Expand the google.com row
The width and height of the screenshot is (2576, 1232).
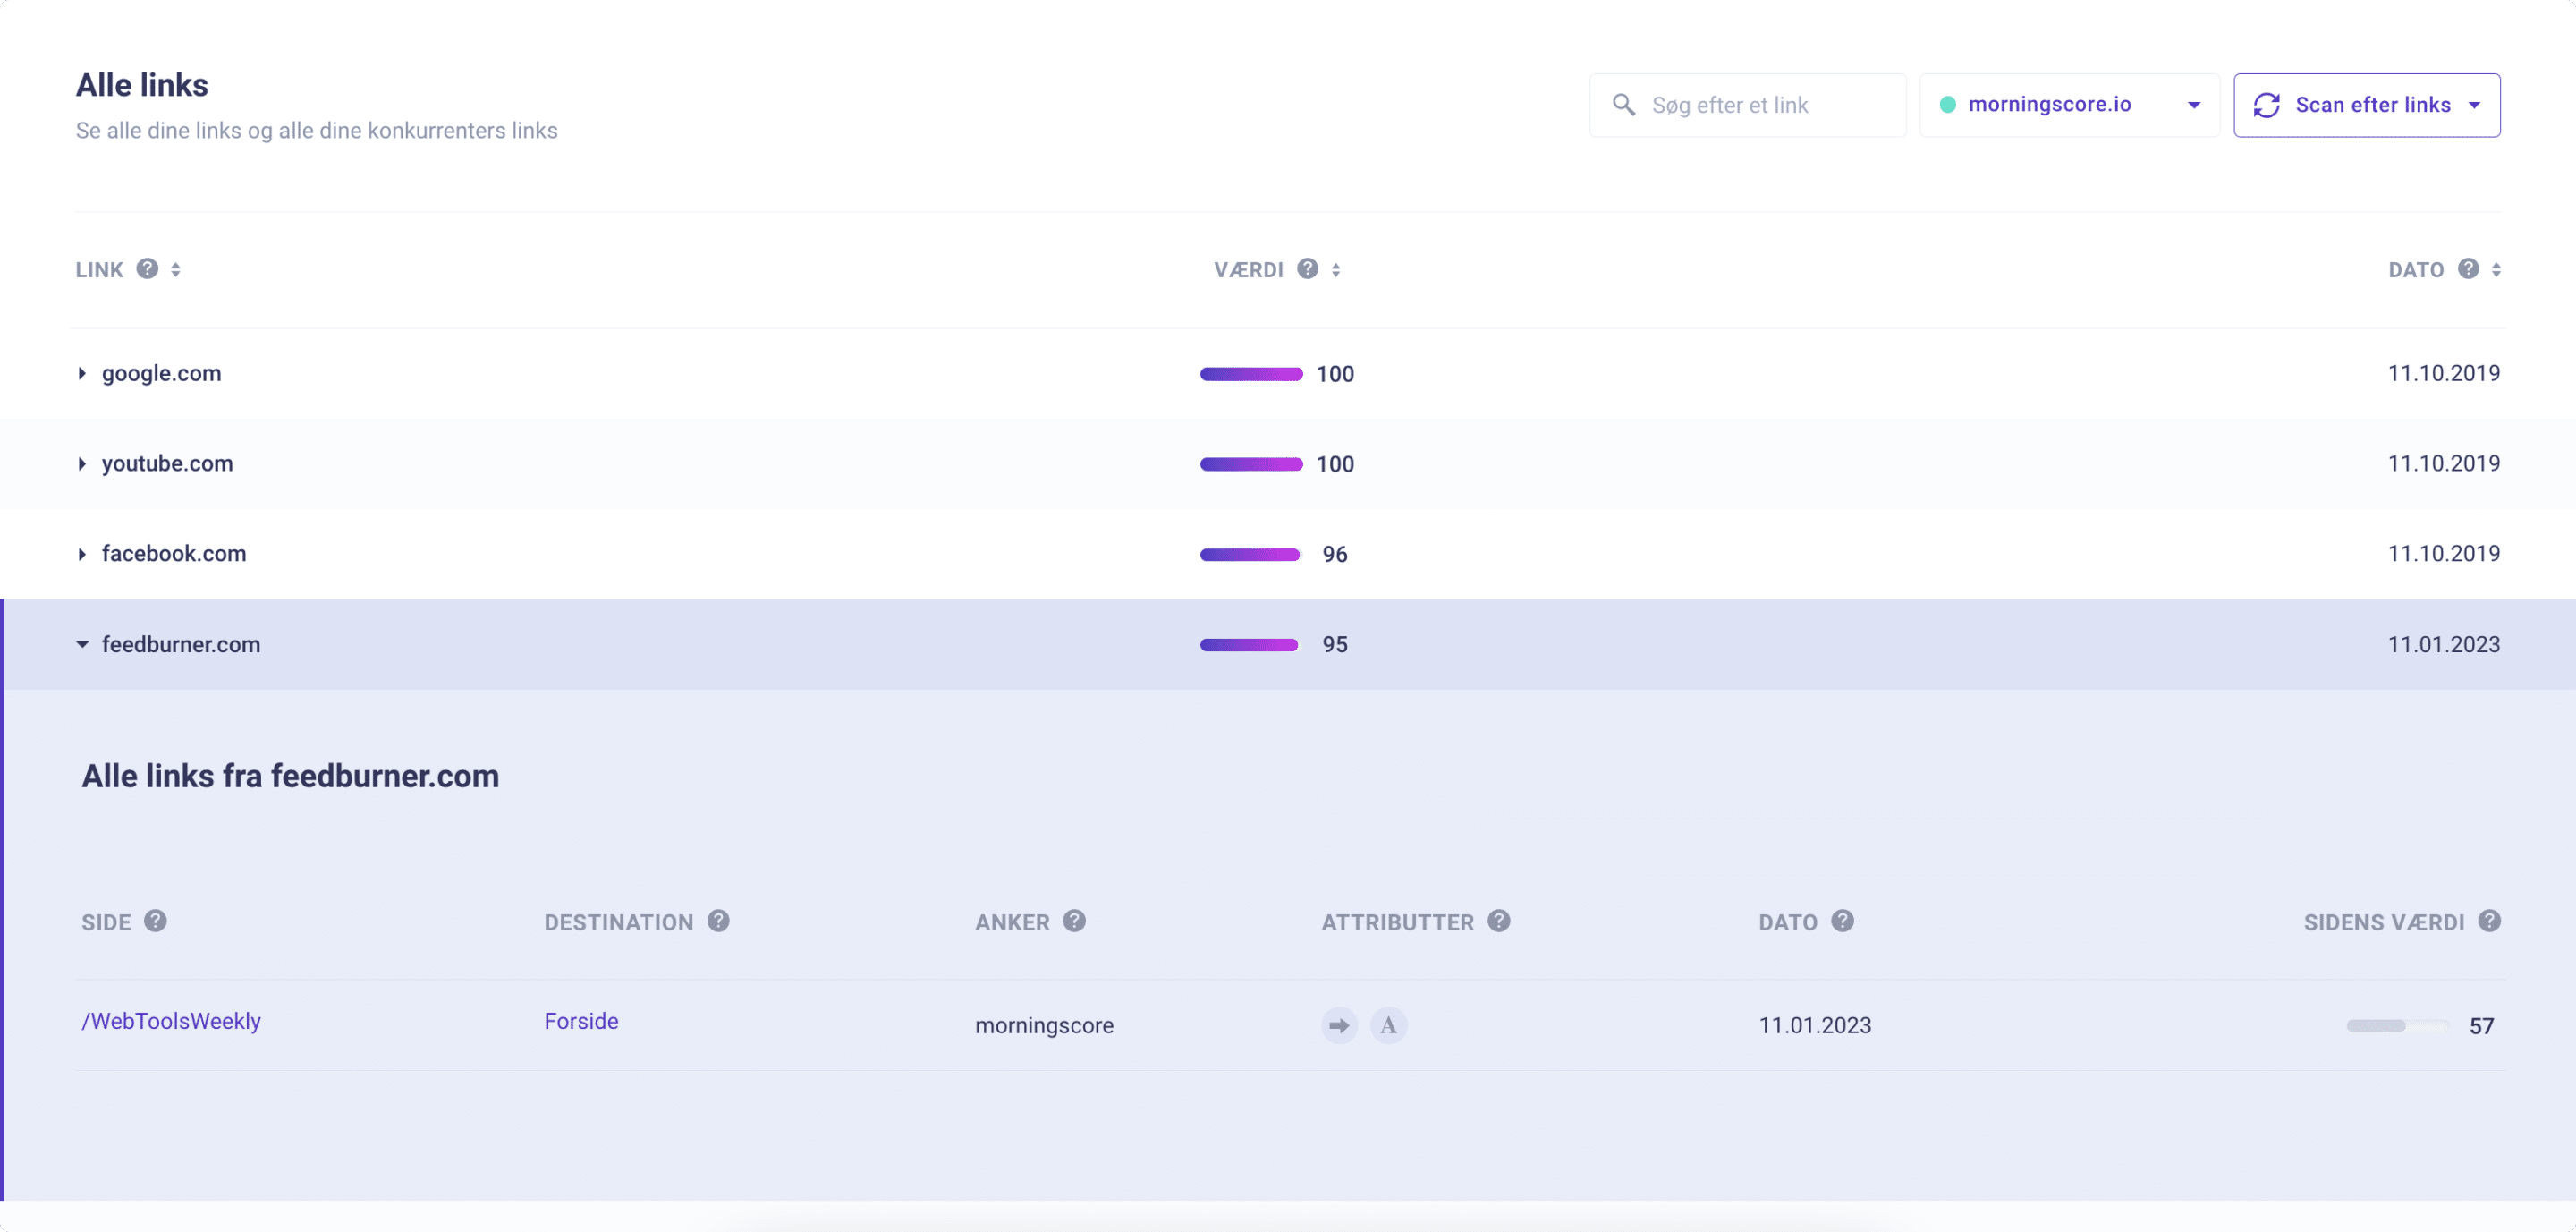[82, 374]
